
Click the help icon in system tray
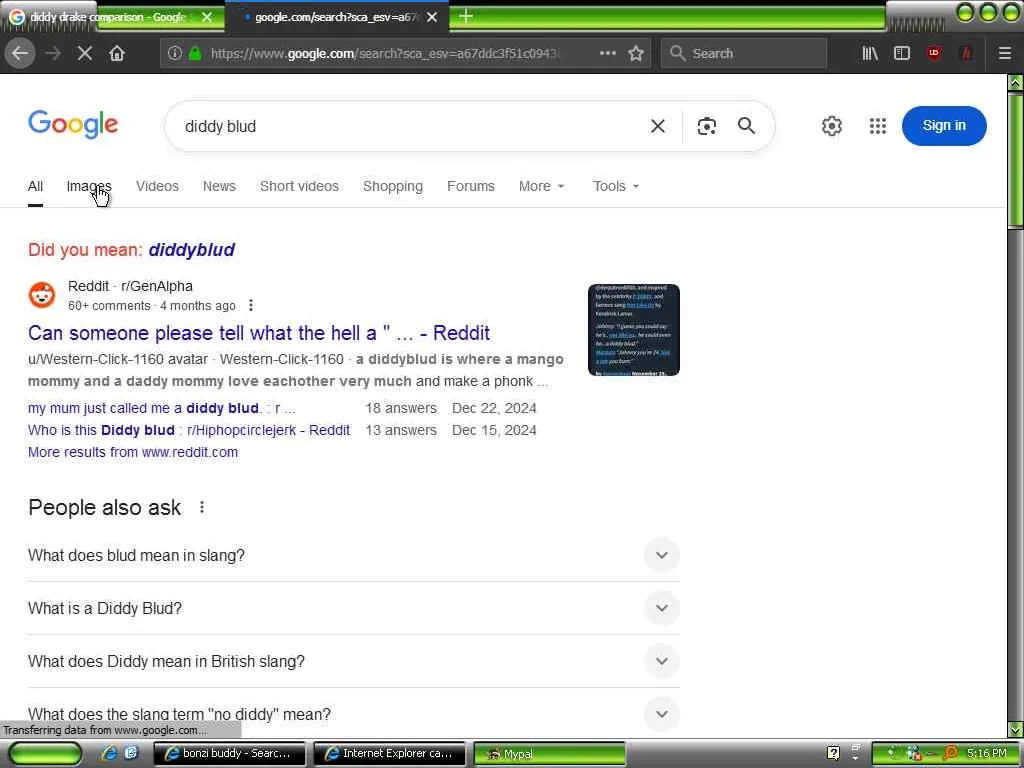pyautogui.click(x=833, y=753)
